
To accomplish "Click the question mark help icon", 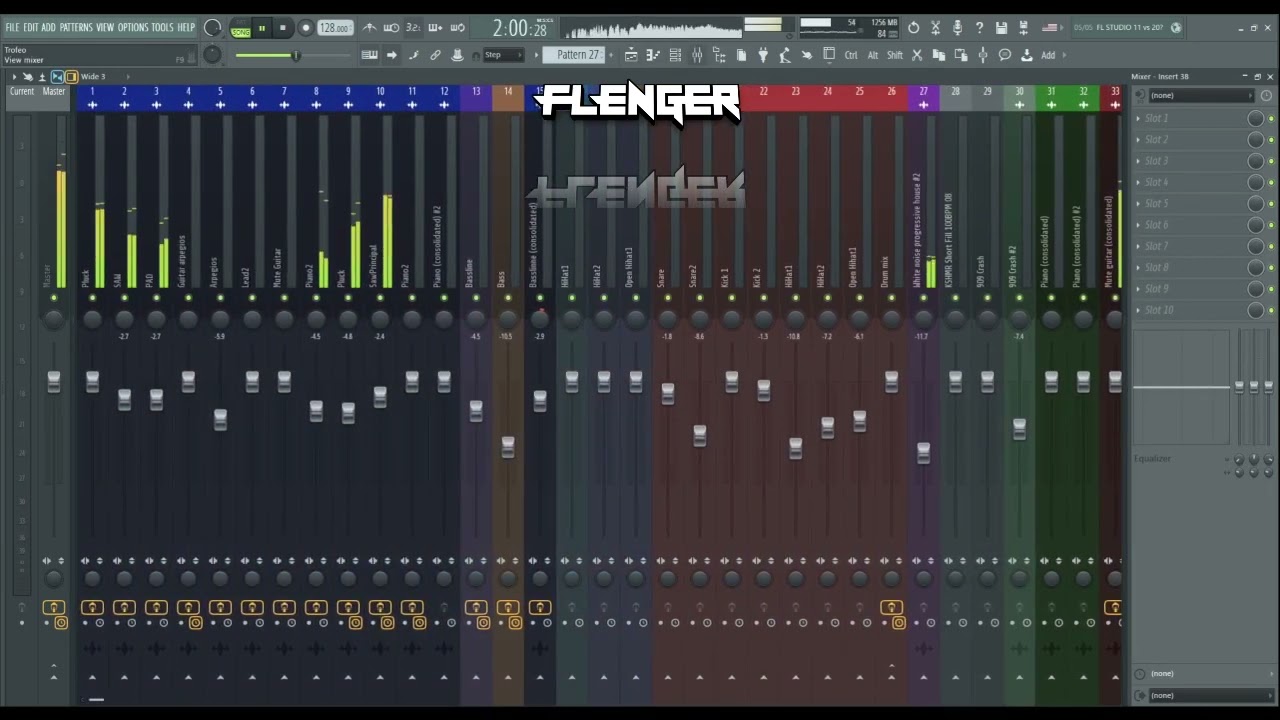I will pyautogui.click(x=979, y=28).
